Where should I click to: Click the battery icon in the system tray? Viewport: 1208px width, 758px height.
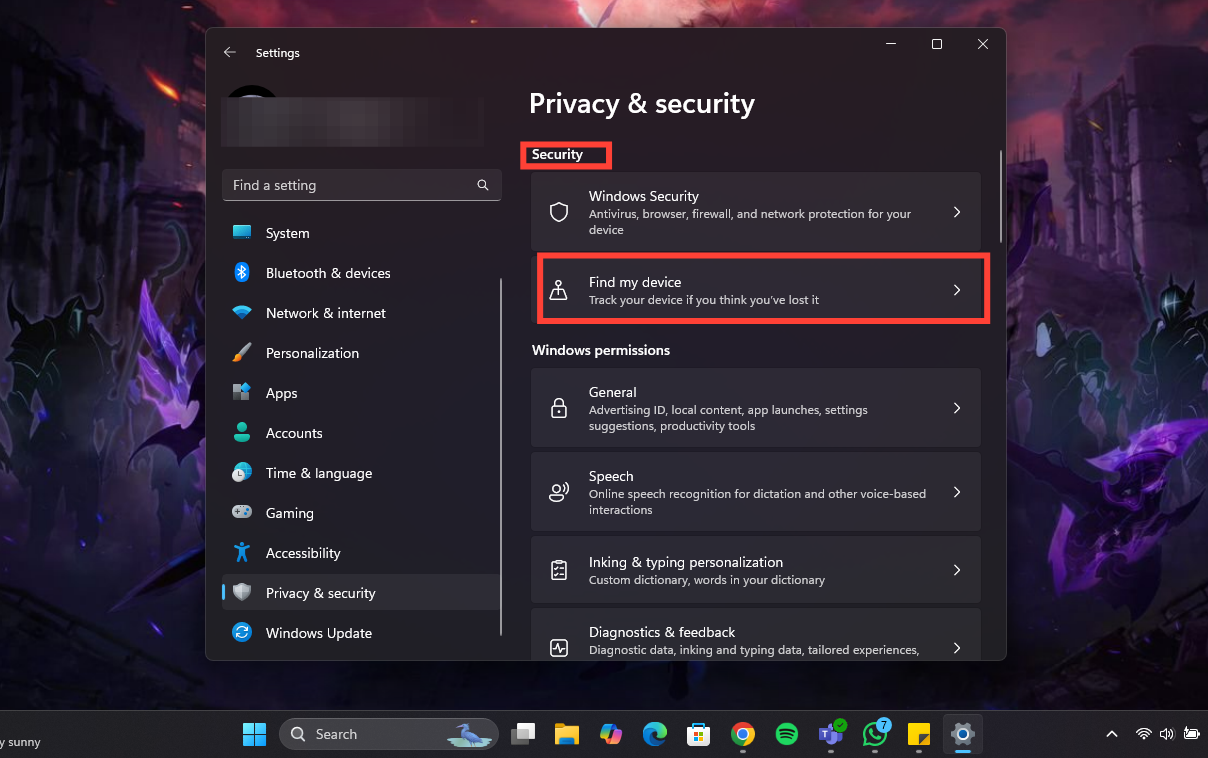click(x=1191, y=734)
